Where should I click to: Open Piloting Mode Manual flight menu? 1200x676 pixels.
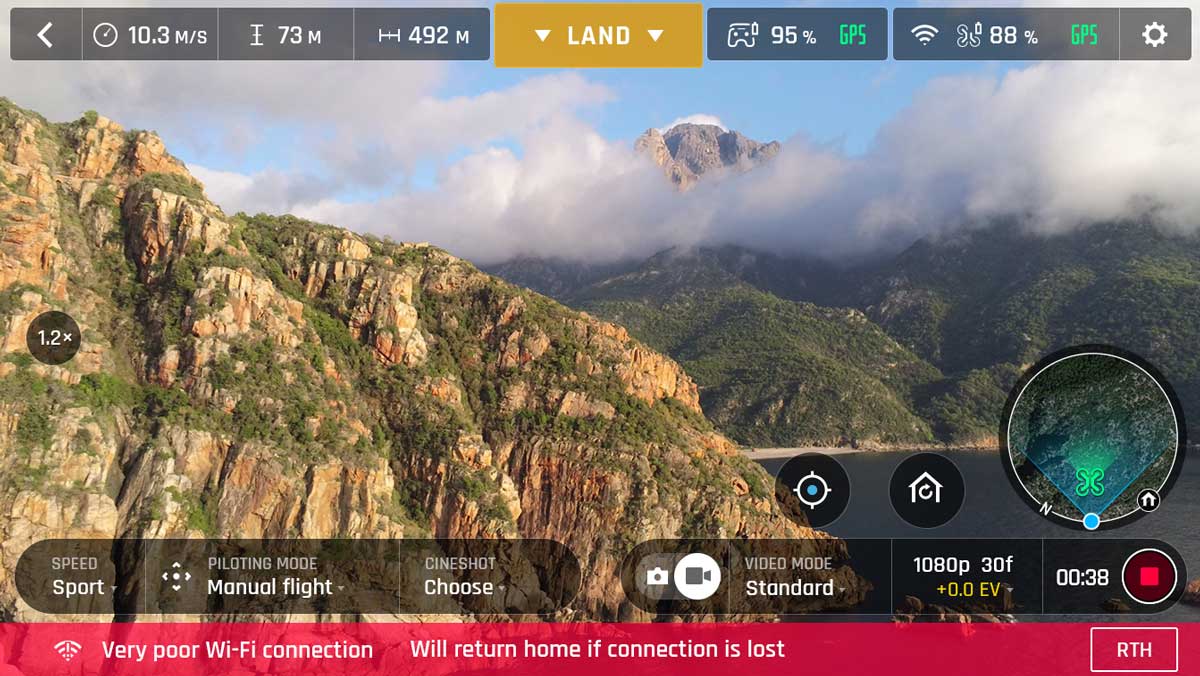[274, 577]
